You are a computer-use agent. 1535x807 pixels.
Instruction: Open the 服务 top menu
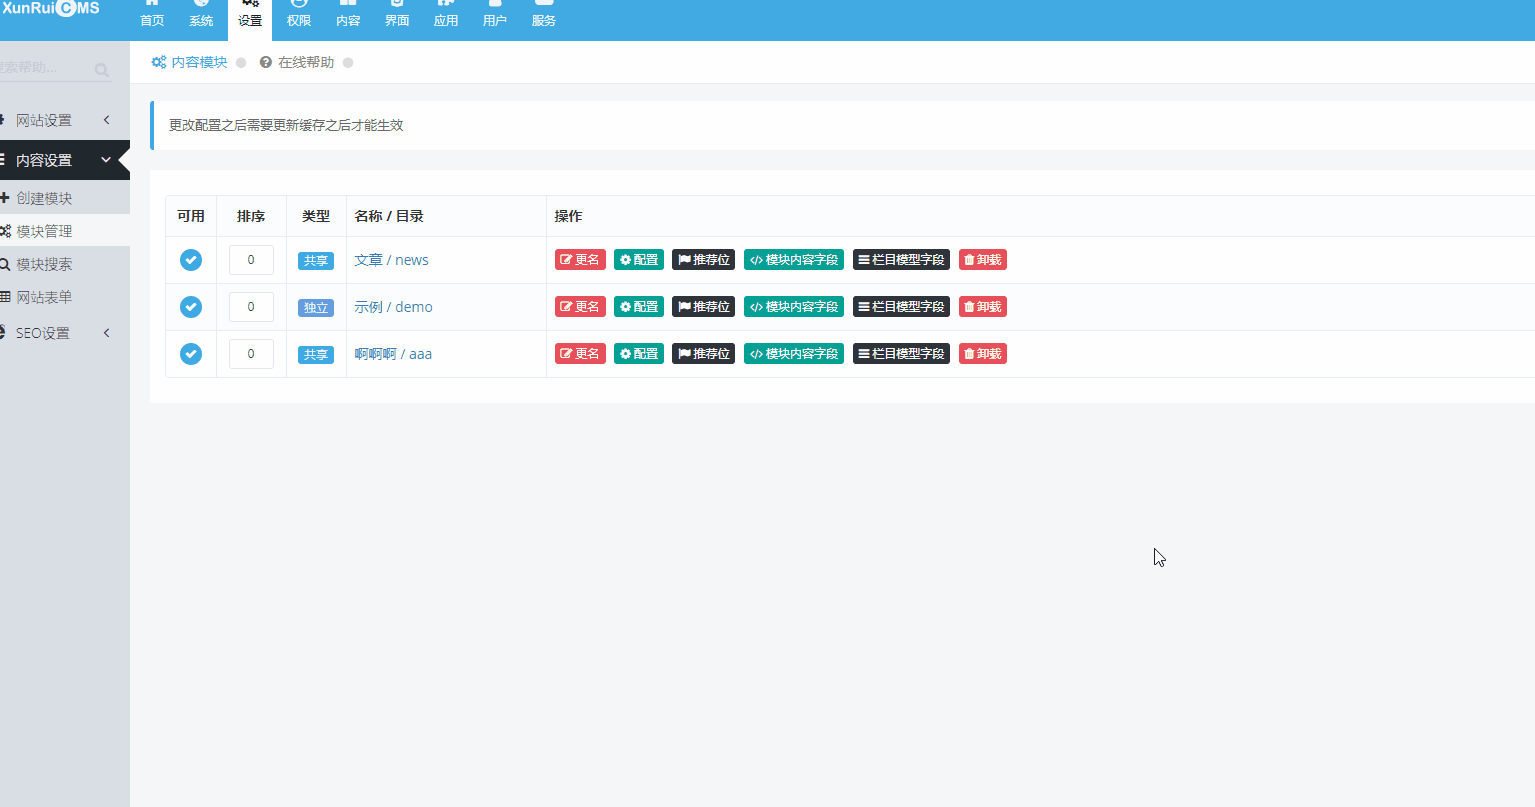544,14
